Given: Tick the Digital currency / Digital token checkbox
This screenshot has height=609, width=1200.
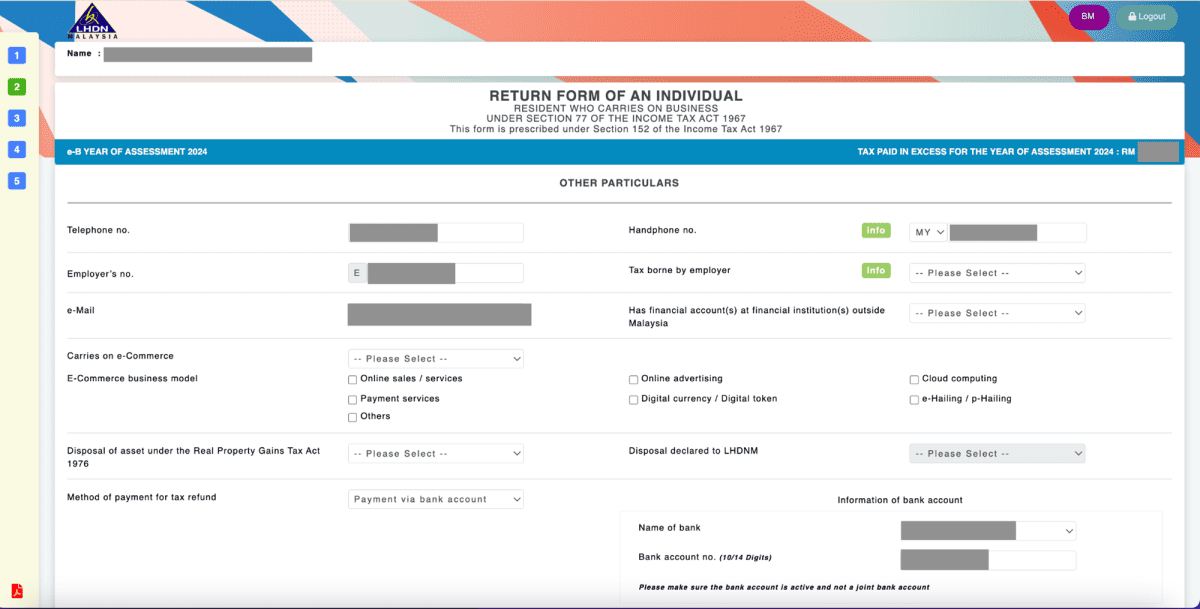Looking at the screenshot, I should point(633,400).
